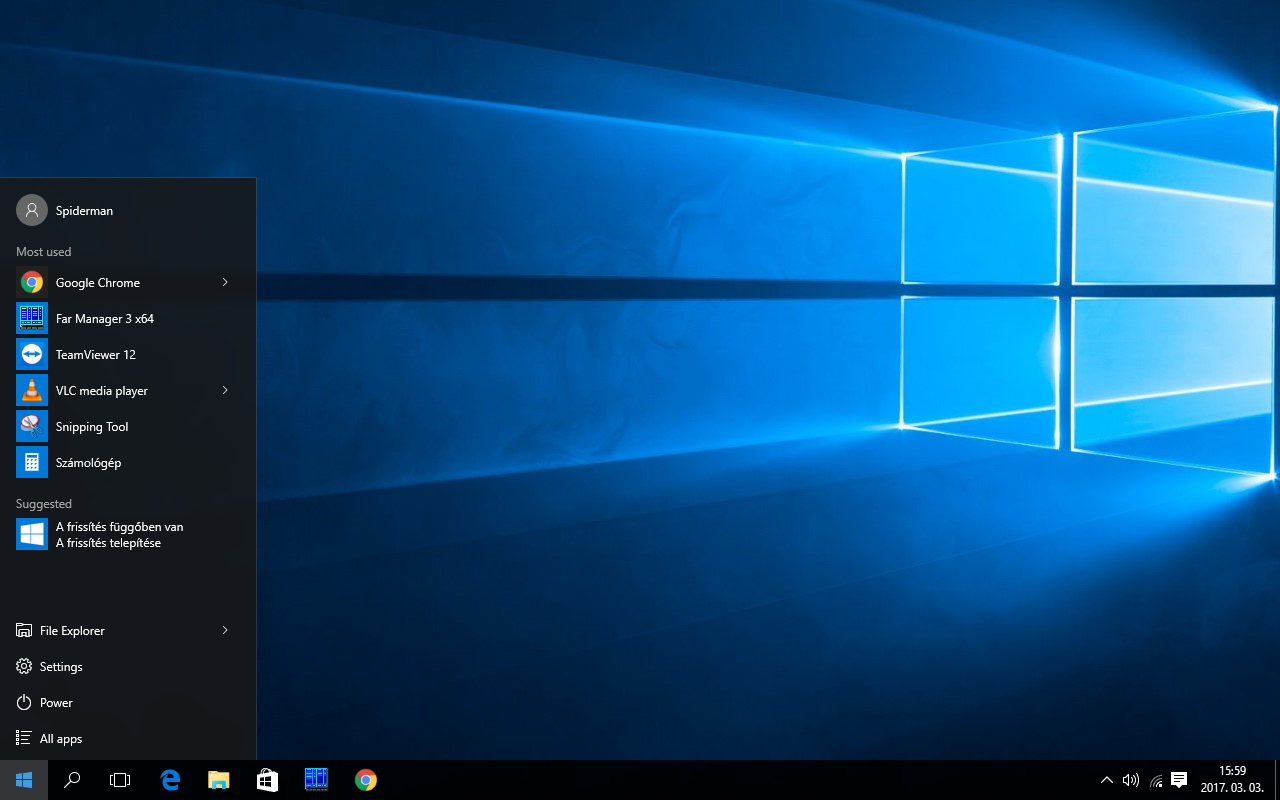Open the Snipping Tool app
This screenshot has width=1280, height=800.
(91, 427)
